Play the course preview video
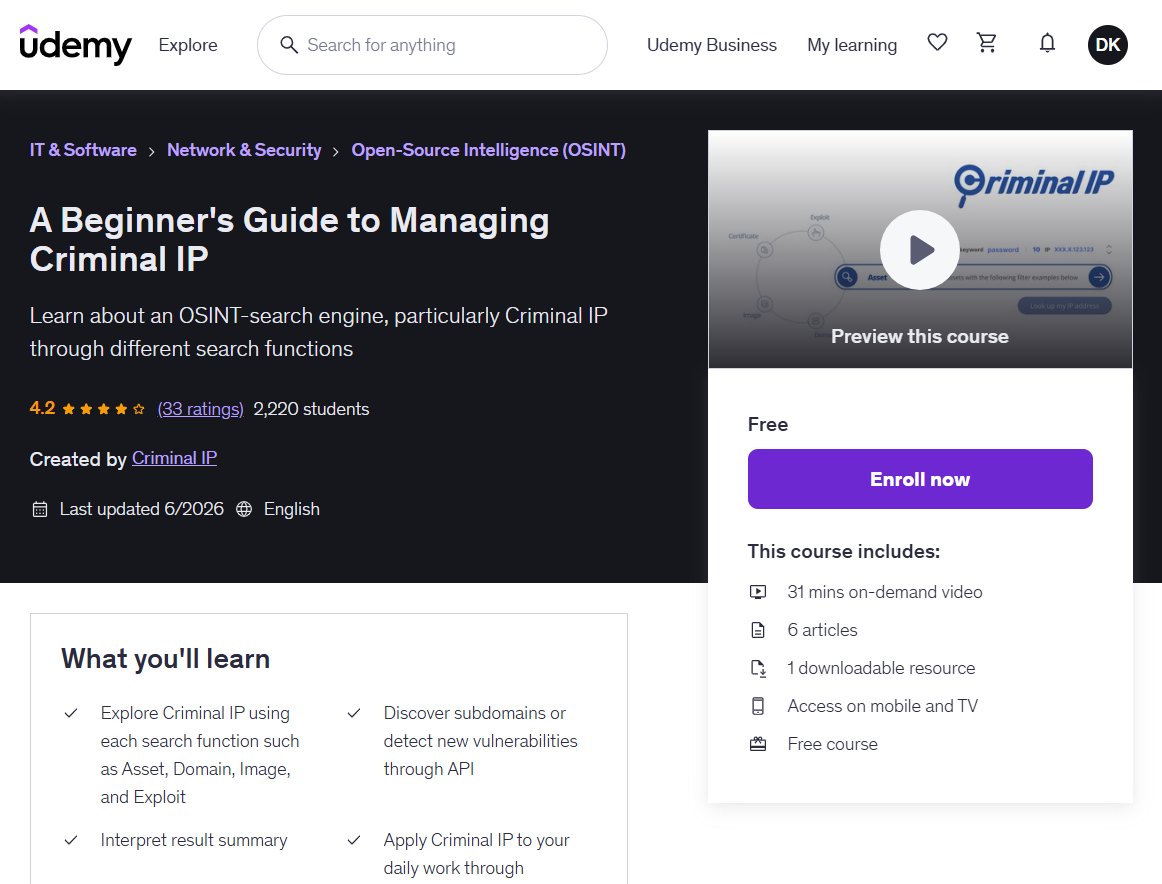This screenshot has height=884, width=1162. pos(920,250)
